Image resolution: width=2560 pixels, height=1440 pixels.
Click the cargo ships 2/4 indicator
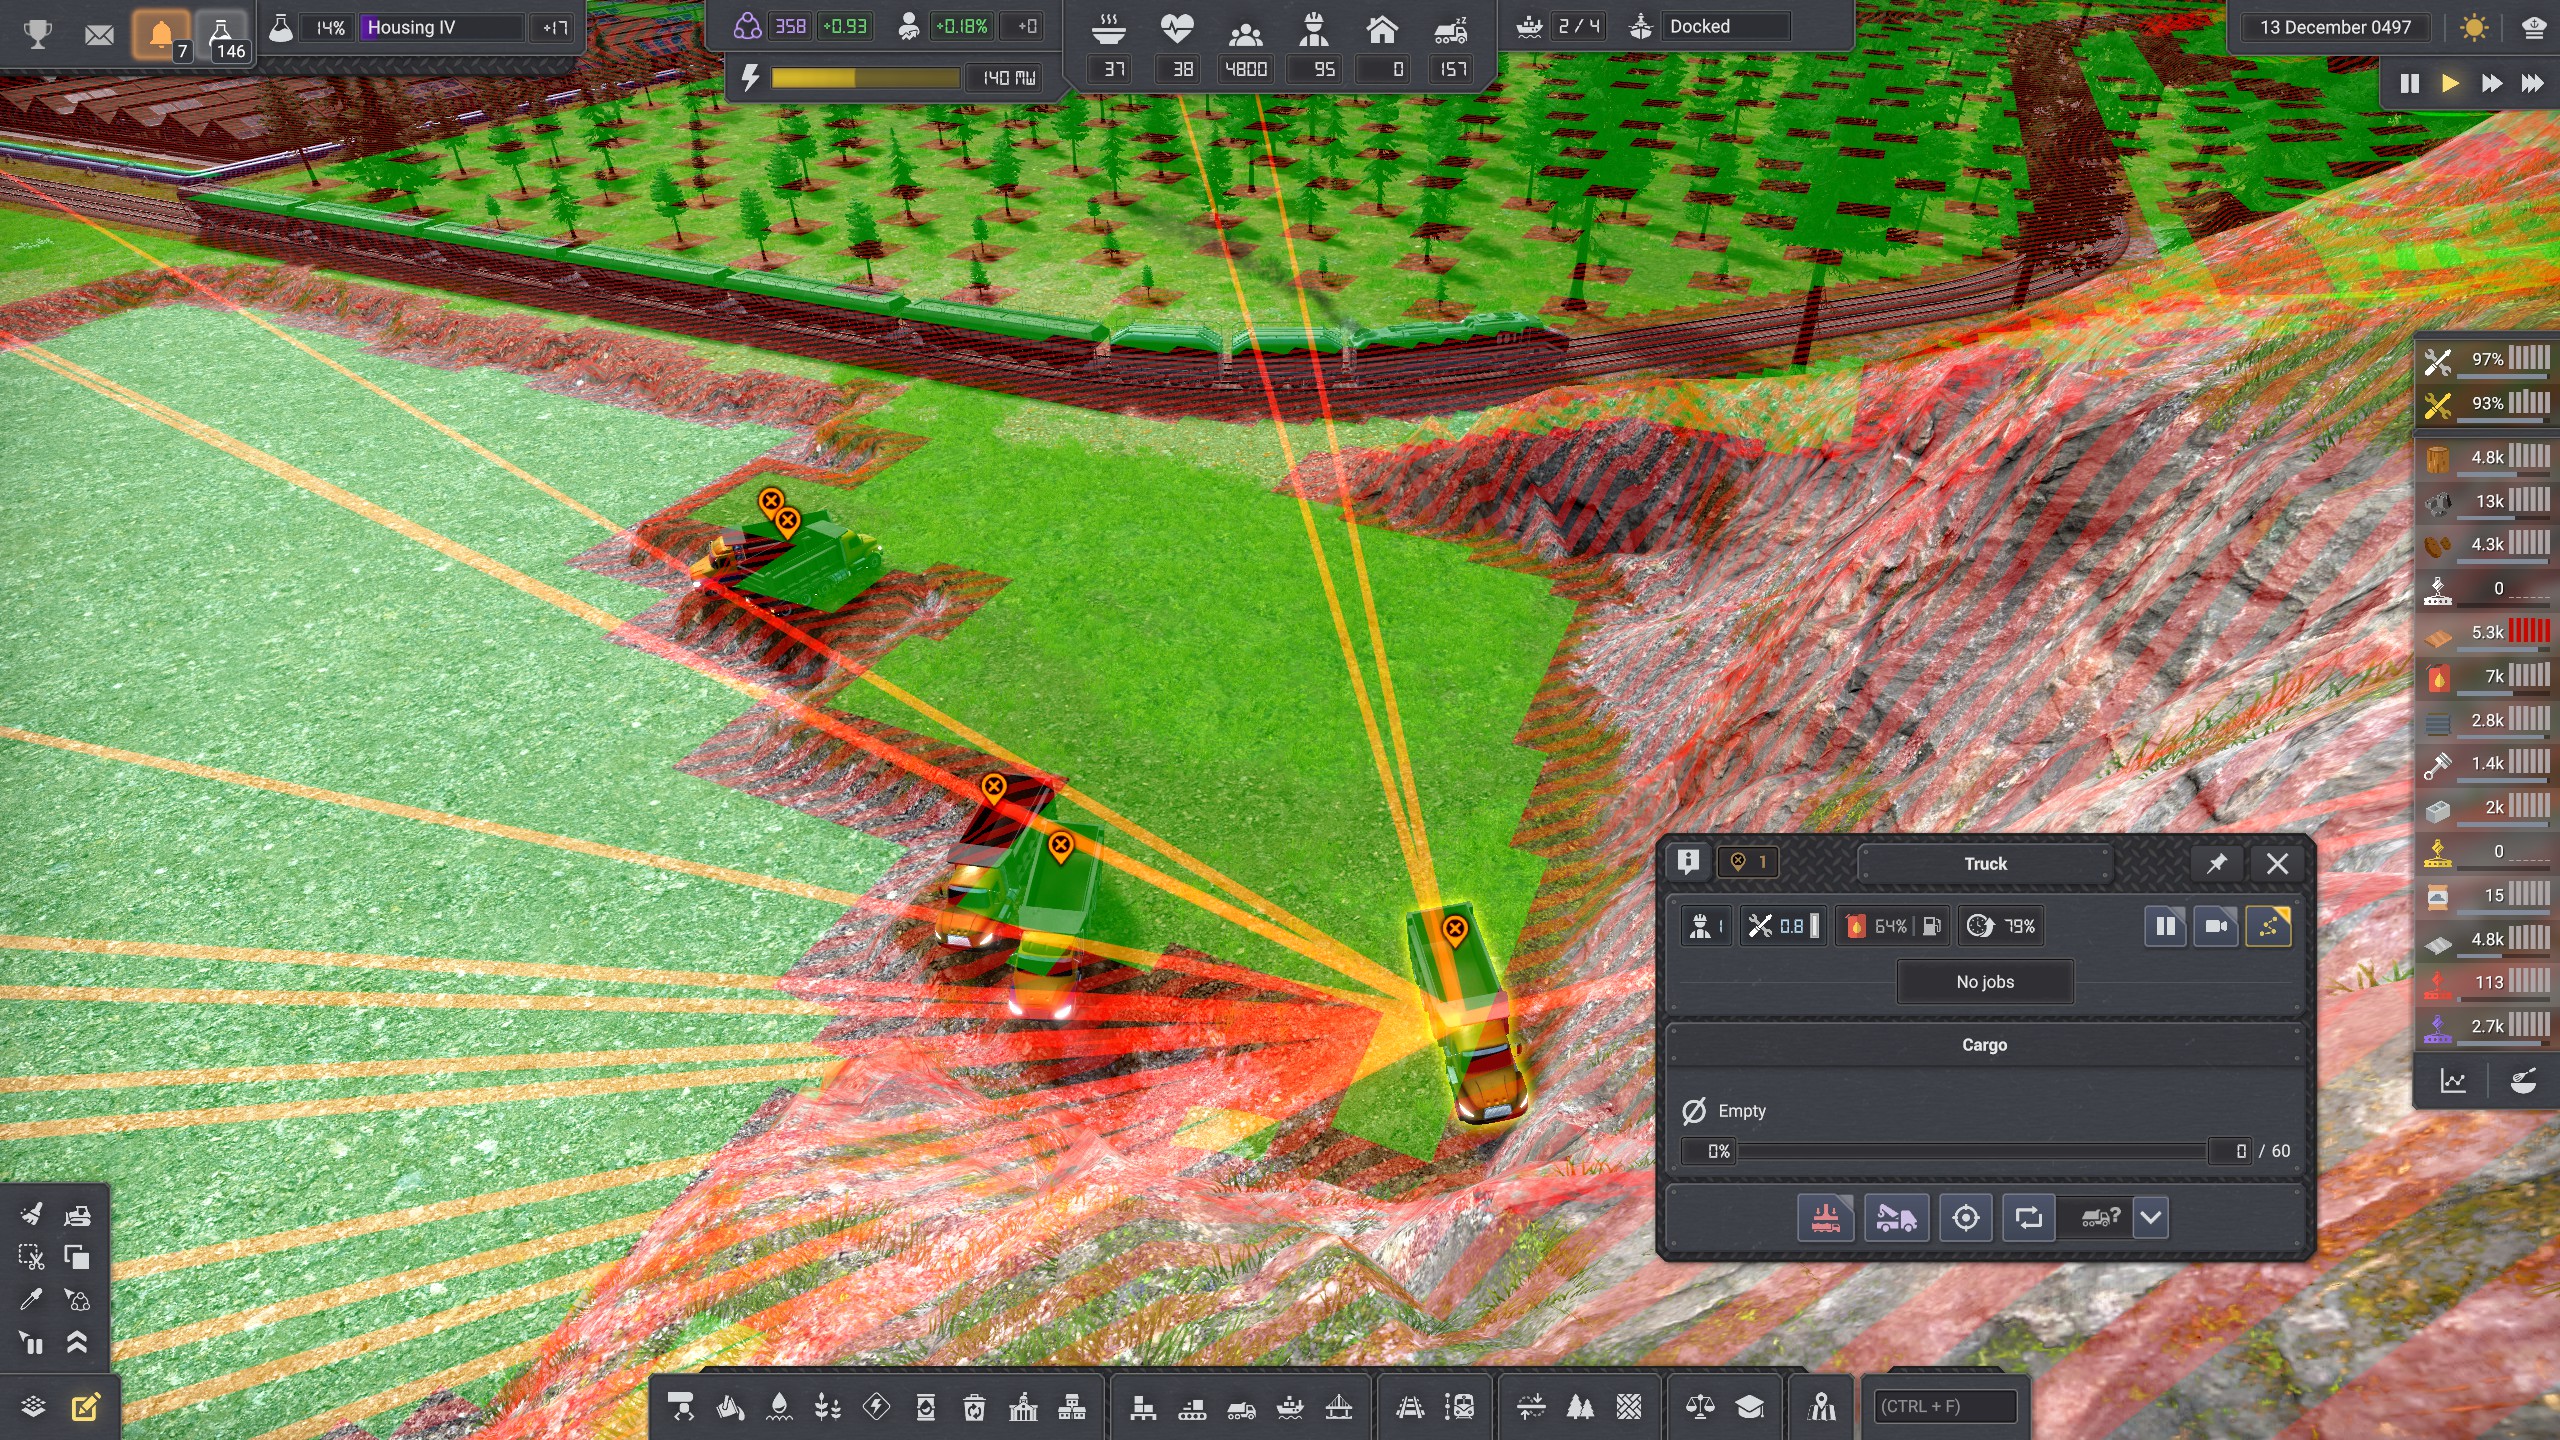1560,27
